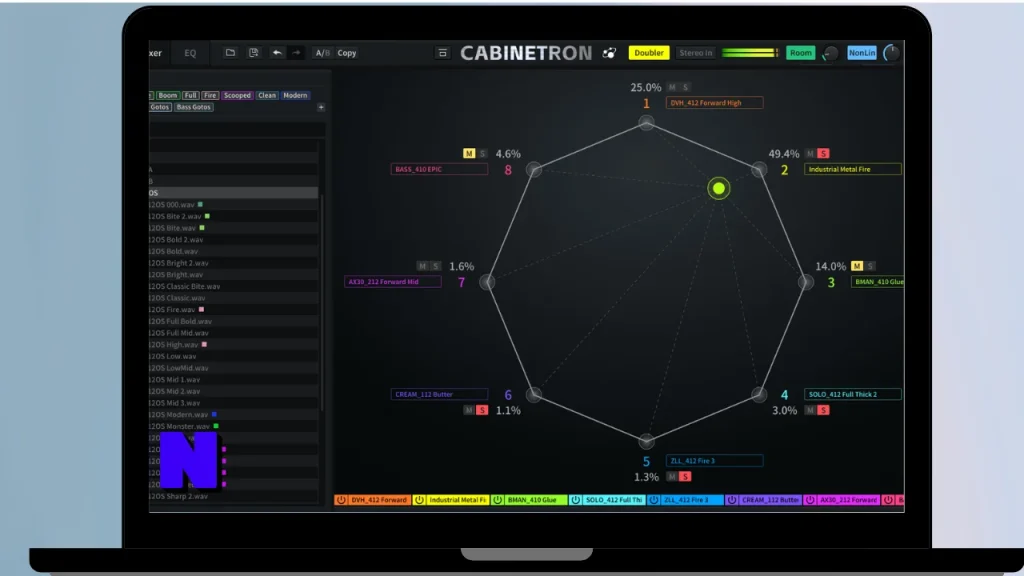This screenshot has height=576, width=1024.
Task: Open the BASS_410 EPIC selector for slot 8
Action: 440,169
